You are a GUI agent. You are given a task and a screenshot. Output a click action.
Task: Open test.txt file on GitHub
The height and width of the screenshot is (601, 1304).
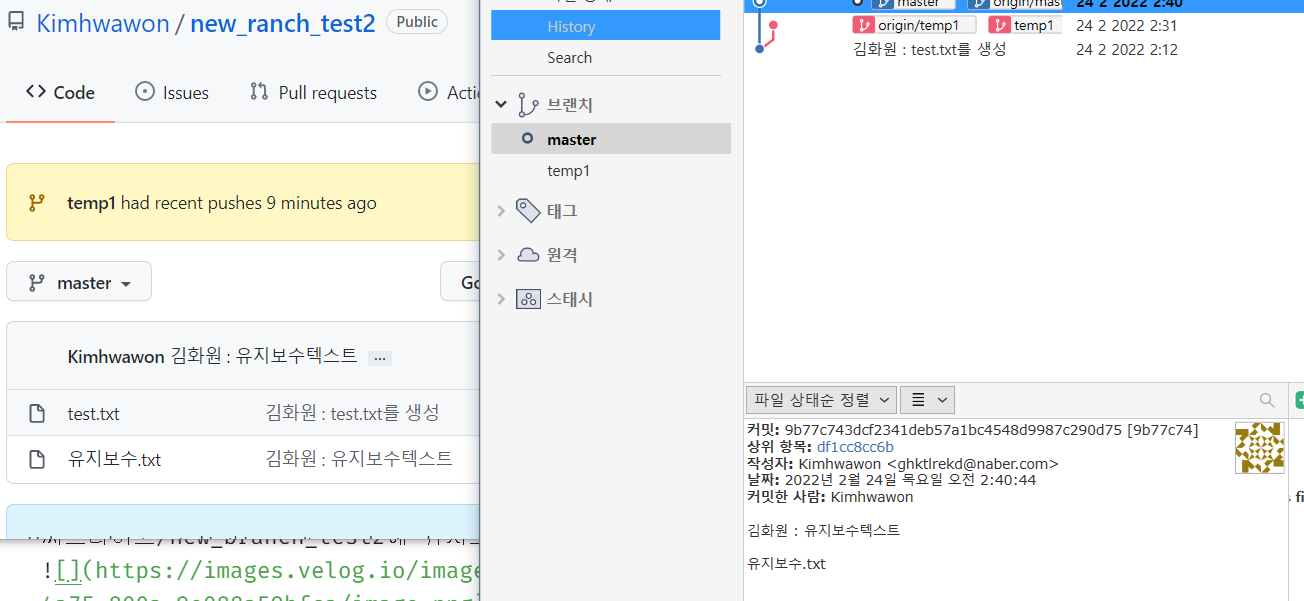[x=94, y=413]
